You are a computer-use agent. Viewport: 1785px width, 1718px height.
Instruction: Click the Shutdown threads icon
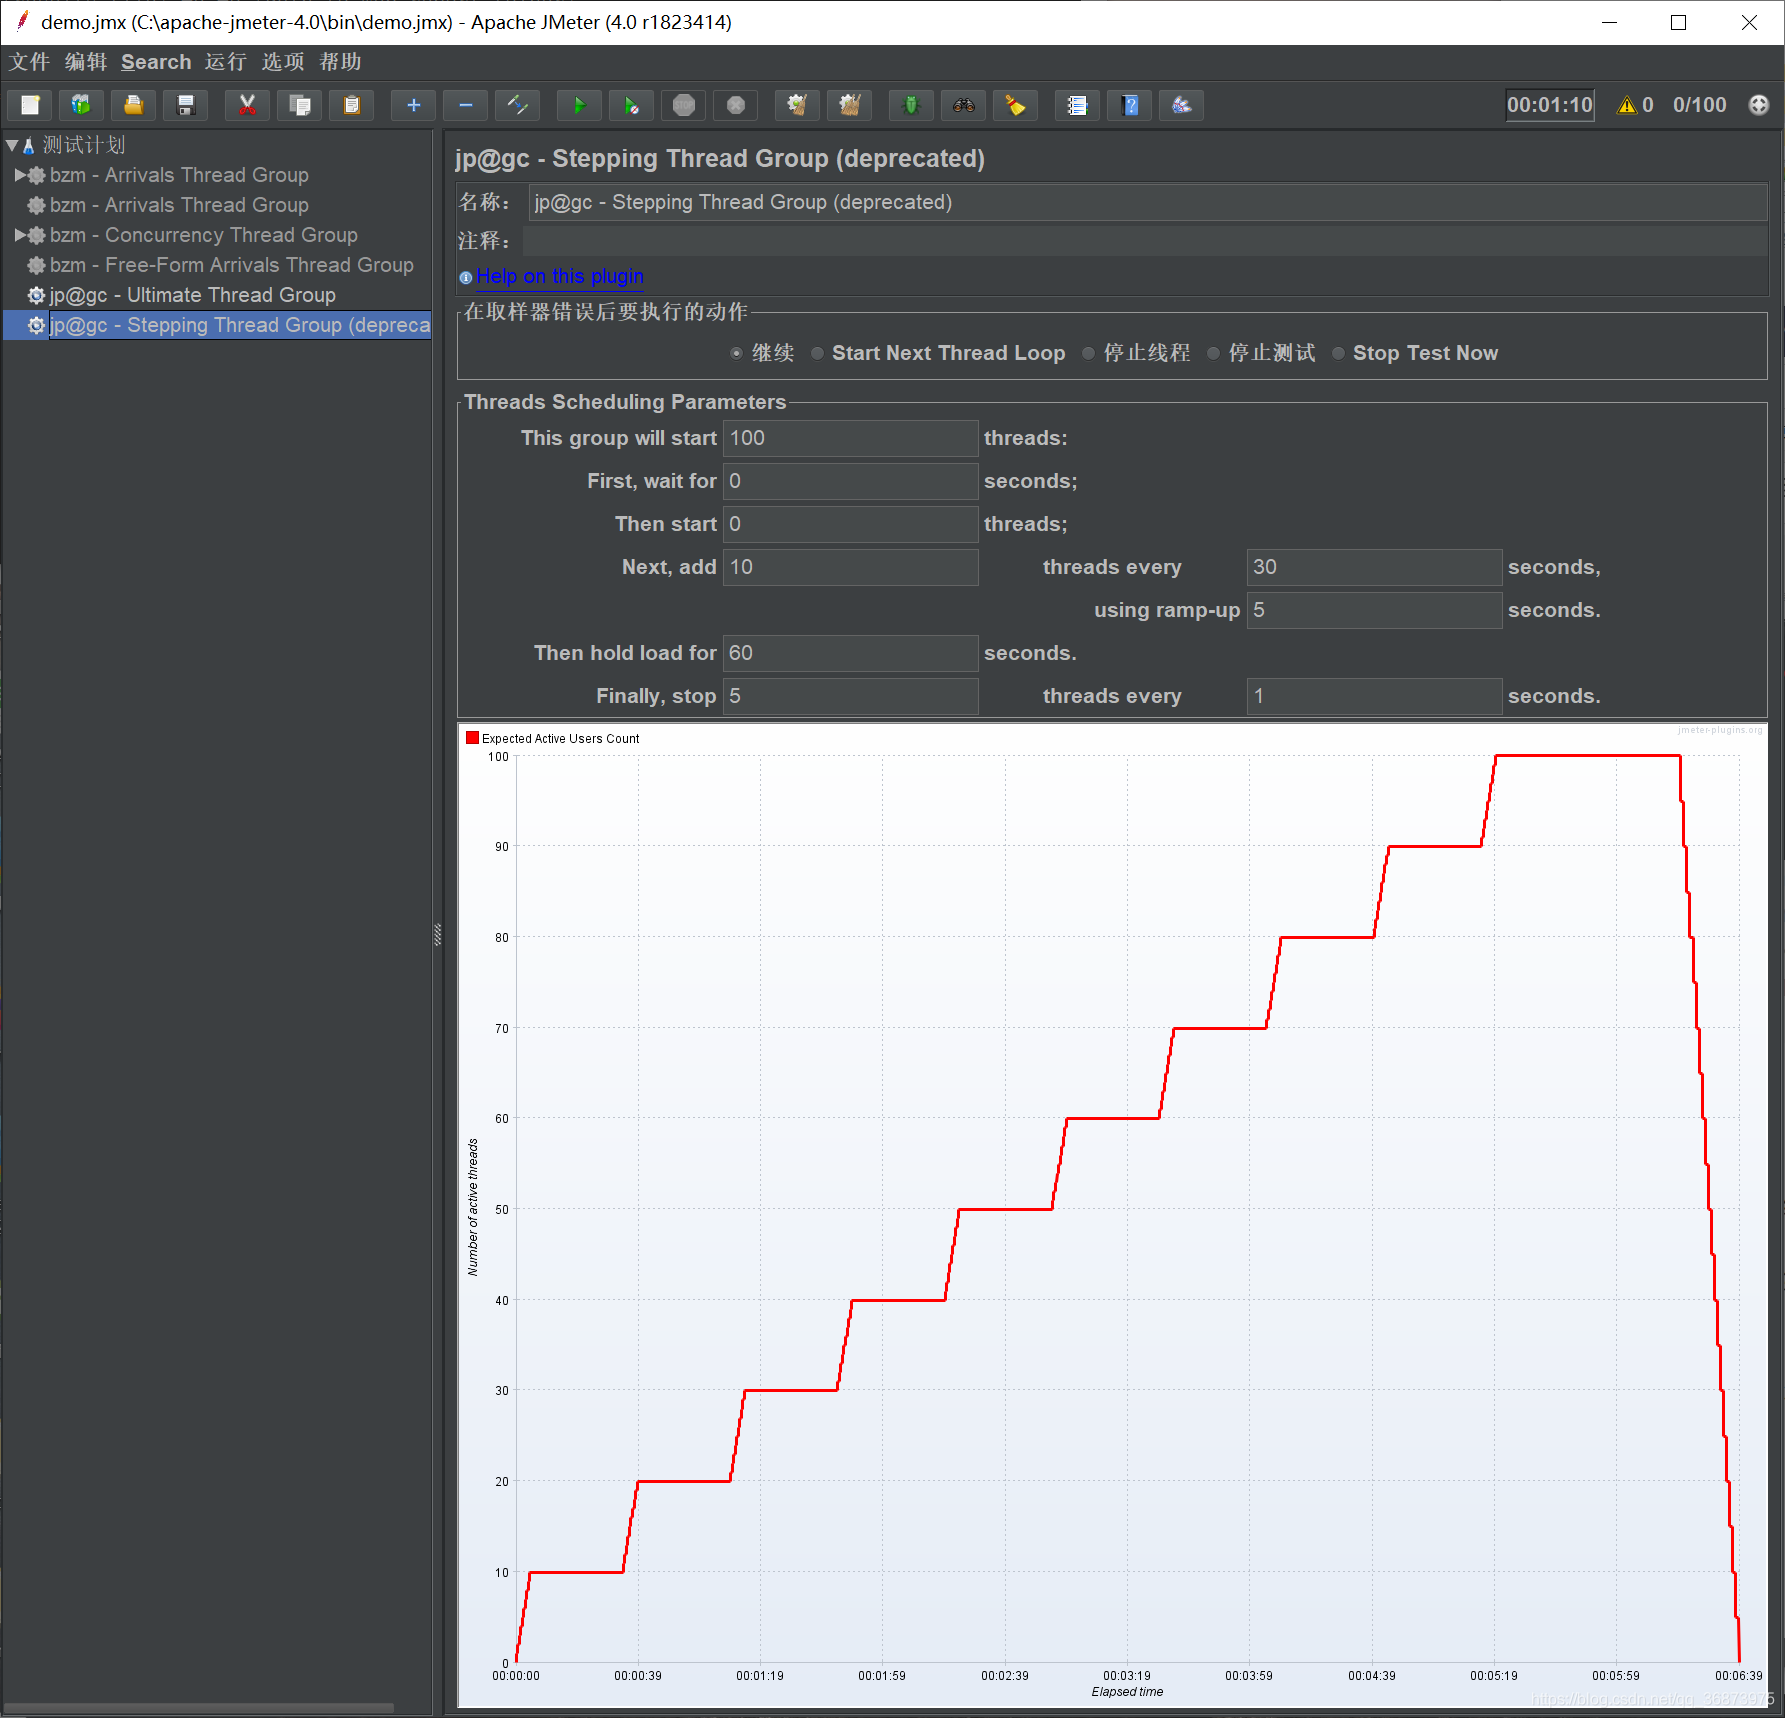[x=735, y=105]
